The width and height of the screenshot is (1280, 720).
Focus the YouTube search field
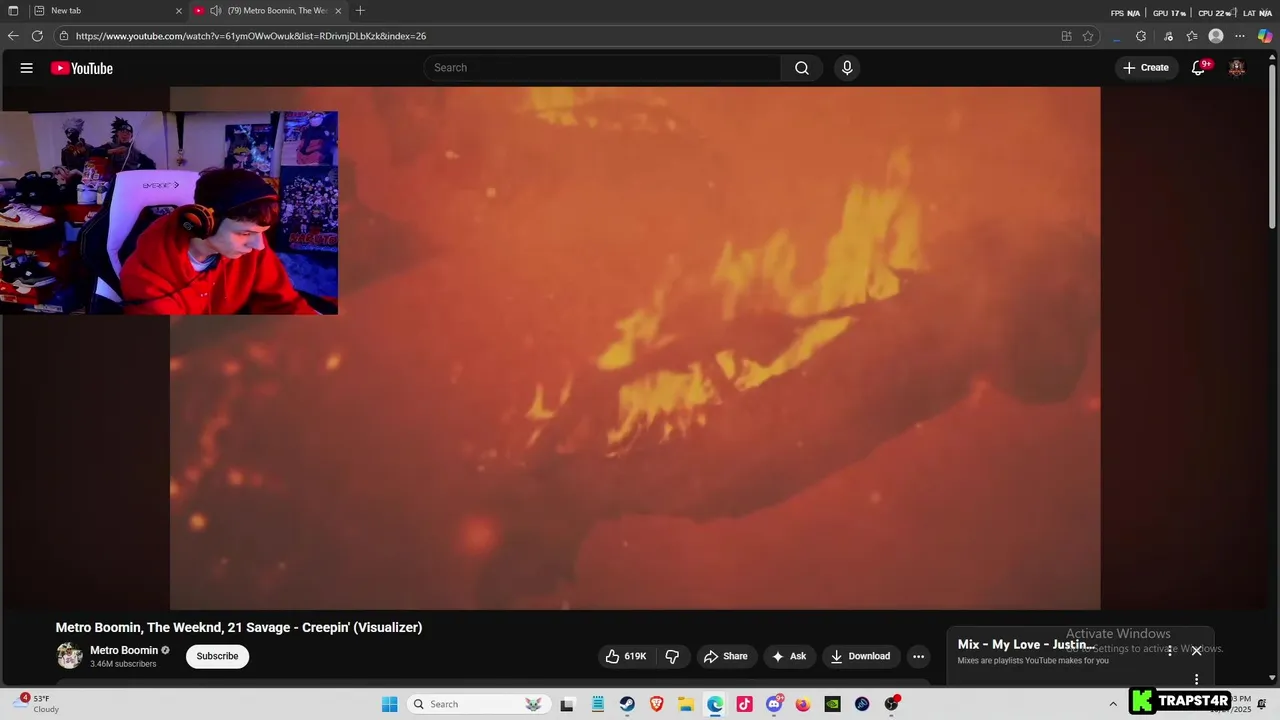[x=602, y=68]
